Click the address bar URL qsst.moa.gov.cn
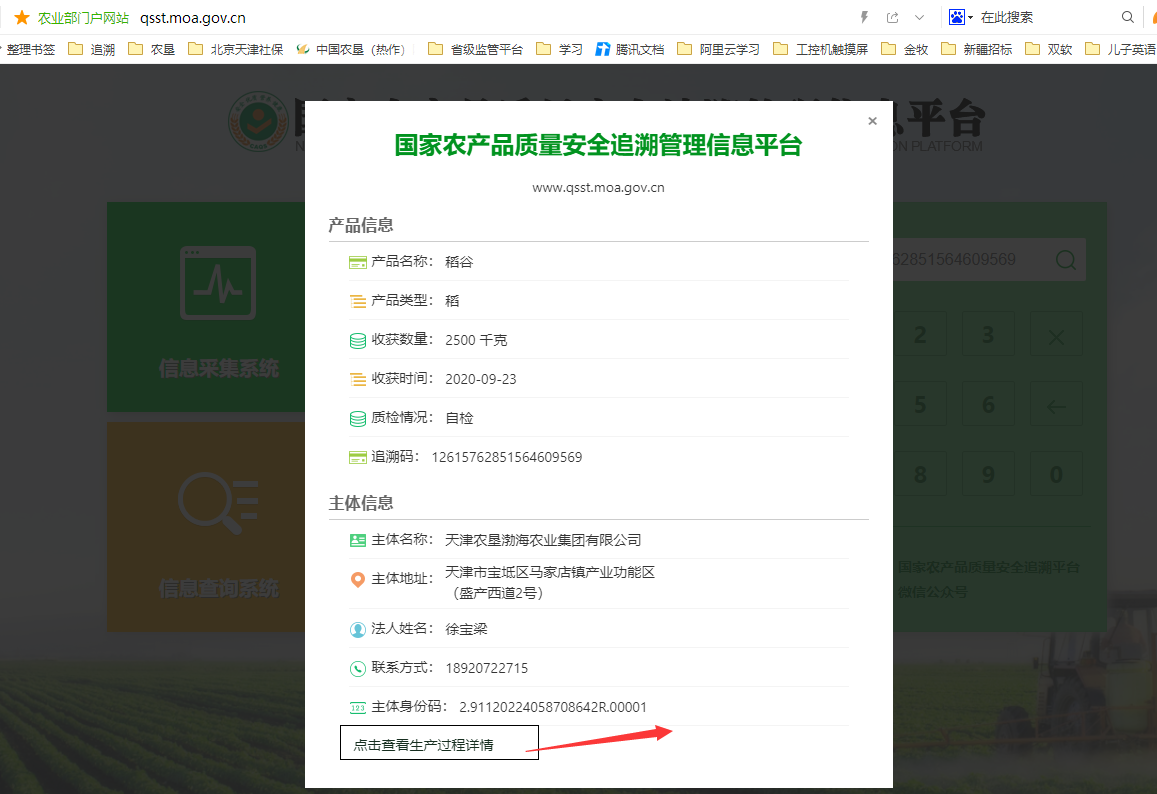1157x794 pixels. point(193,18)
